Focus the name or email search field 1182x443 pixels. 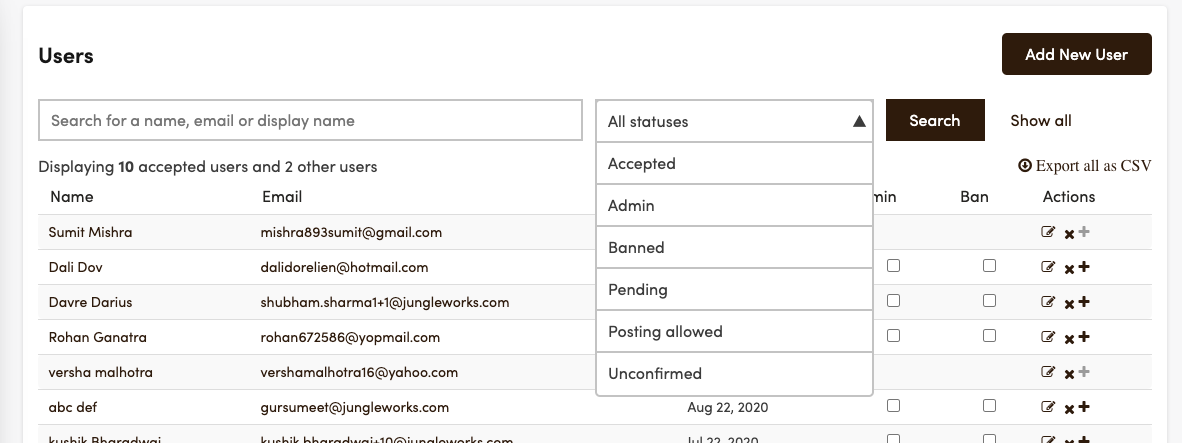pos(311,121)
